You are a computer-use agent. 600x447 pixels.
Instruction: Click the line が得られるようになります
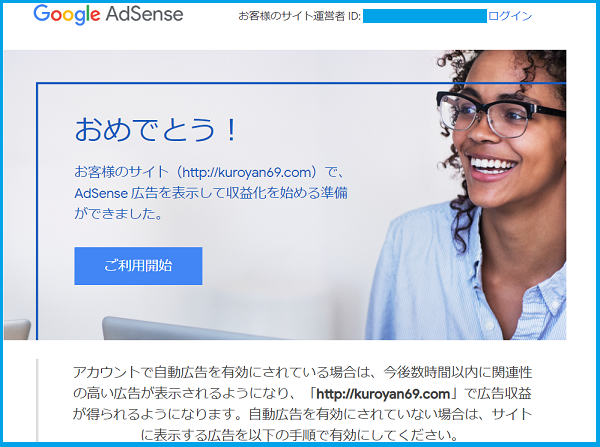tap(302, 414)
